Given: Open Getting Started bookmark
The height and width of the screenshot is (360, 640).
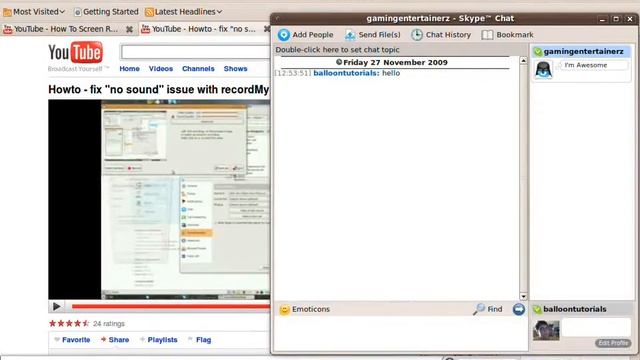Looking at the screenshot, I should tap(106, 12).
